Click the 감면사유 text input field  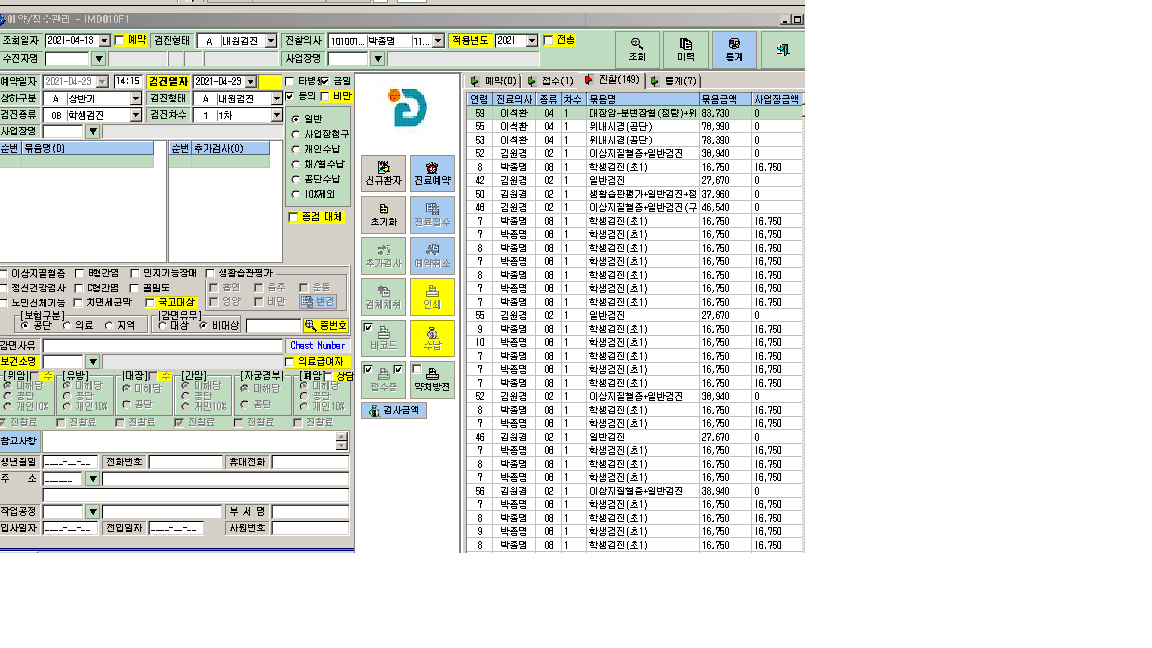163,345
